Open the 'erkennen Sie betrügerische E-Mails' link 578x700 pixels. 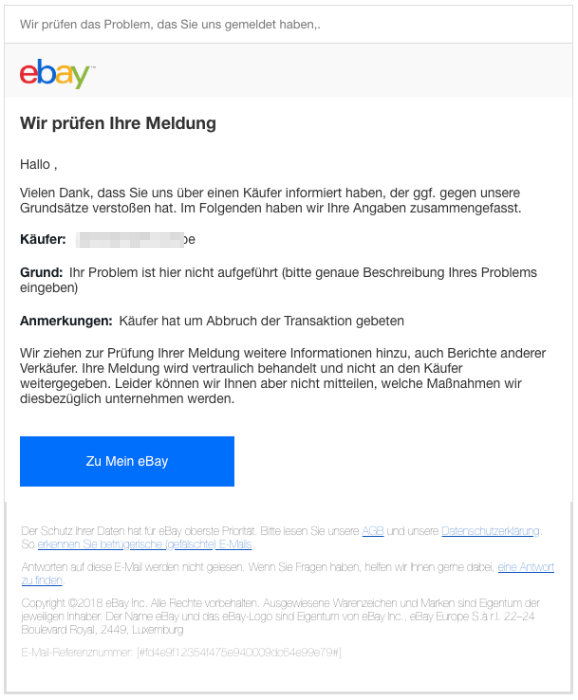click(x=145, y=544)
